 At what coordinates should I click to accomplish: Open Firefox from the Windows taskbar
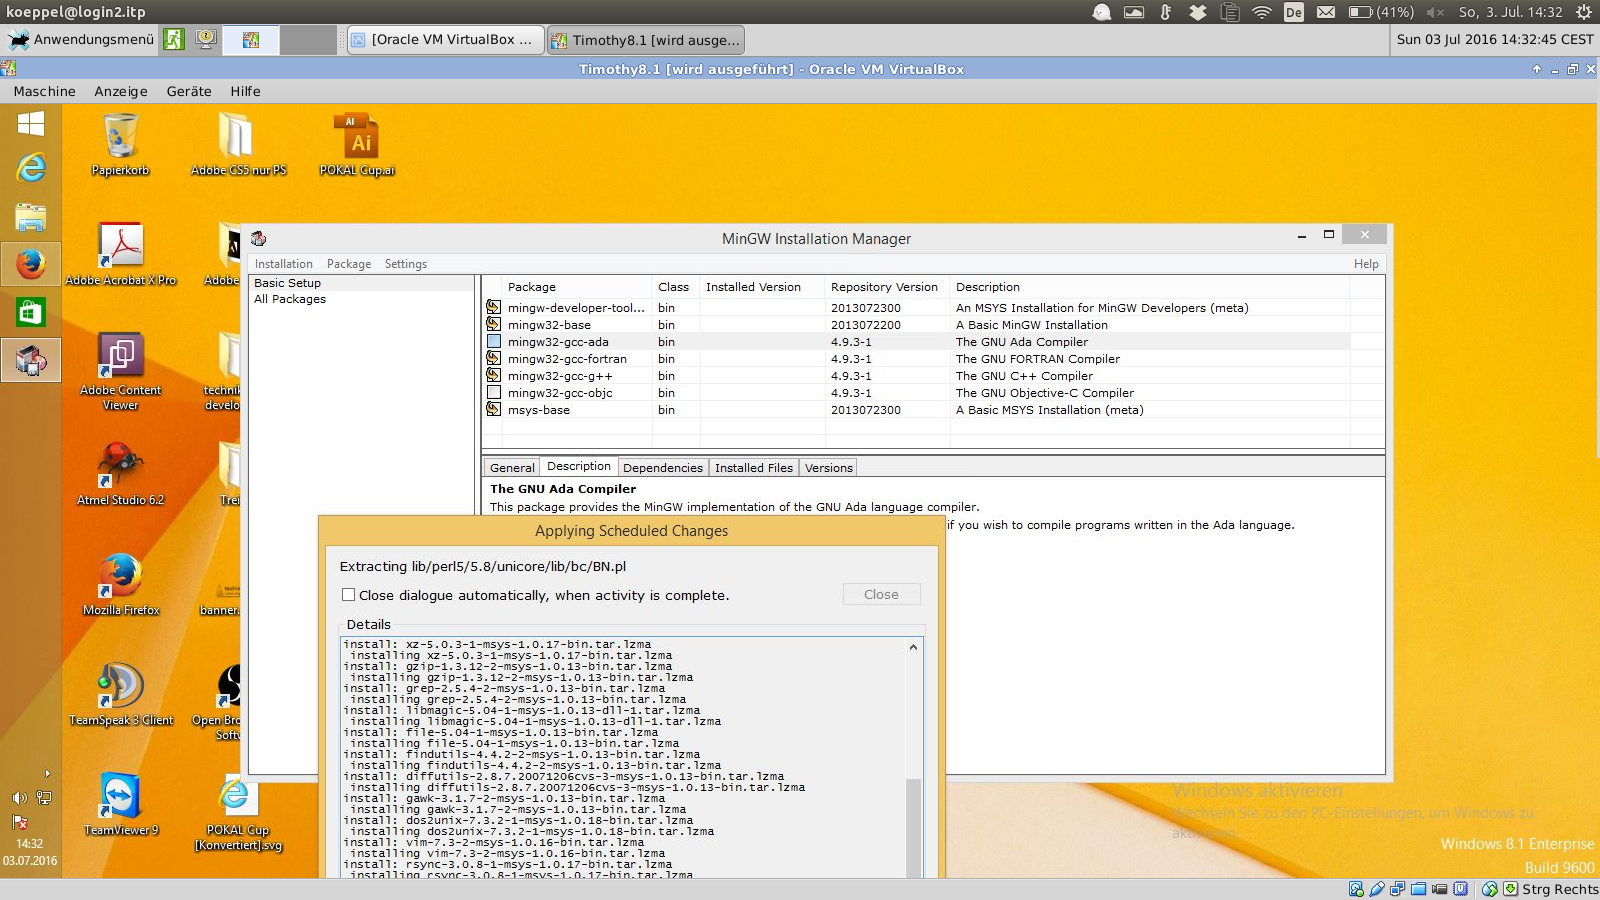pos(31,265)
